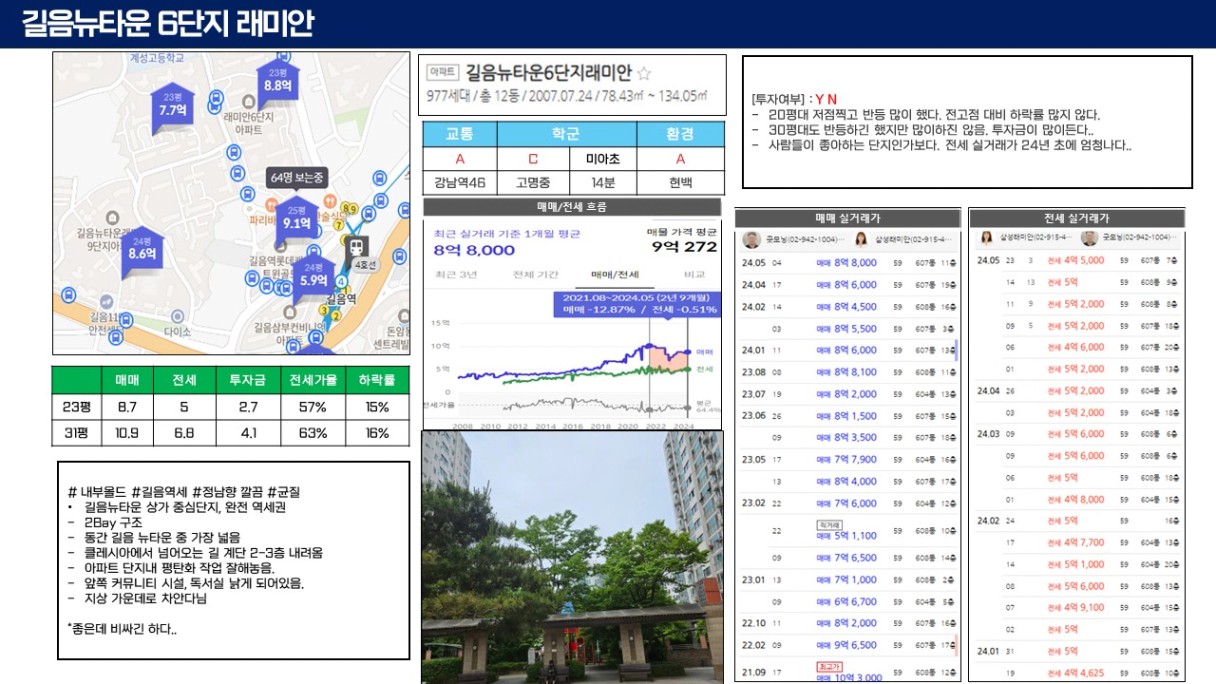Click the 매매 6억 6,700 transaction row
This screenshot has height=684, width=1216.
(848, 602)
